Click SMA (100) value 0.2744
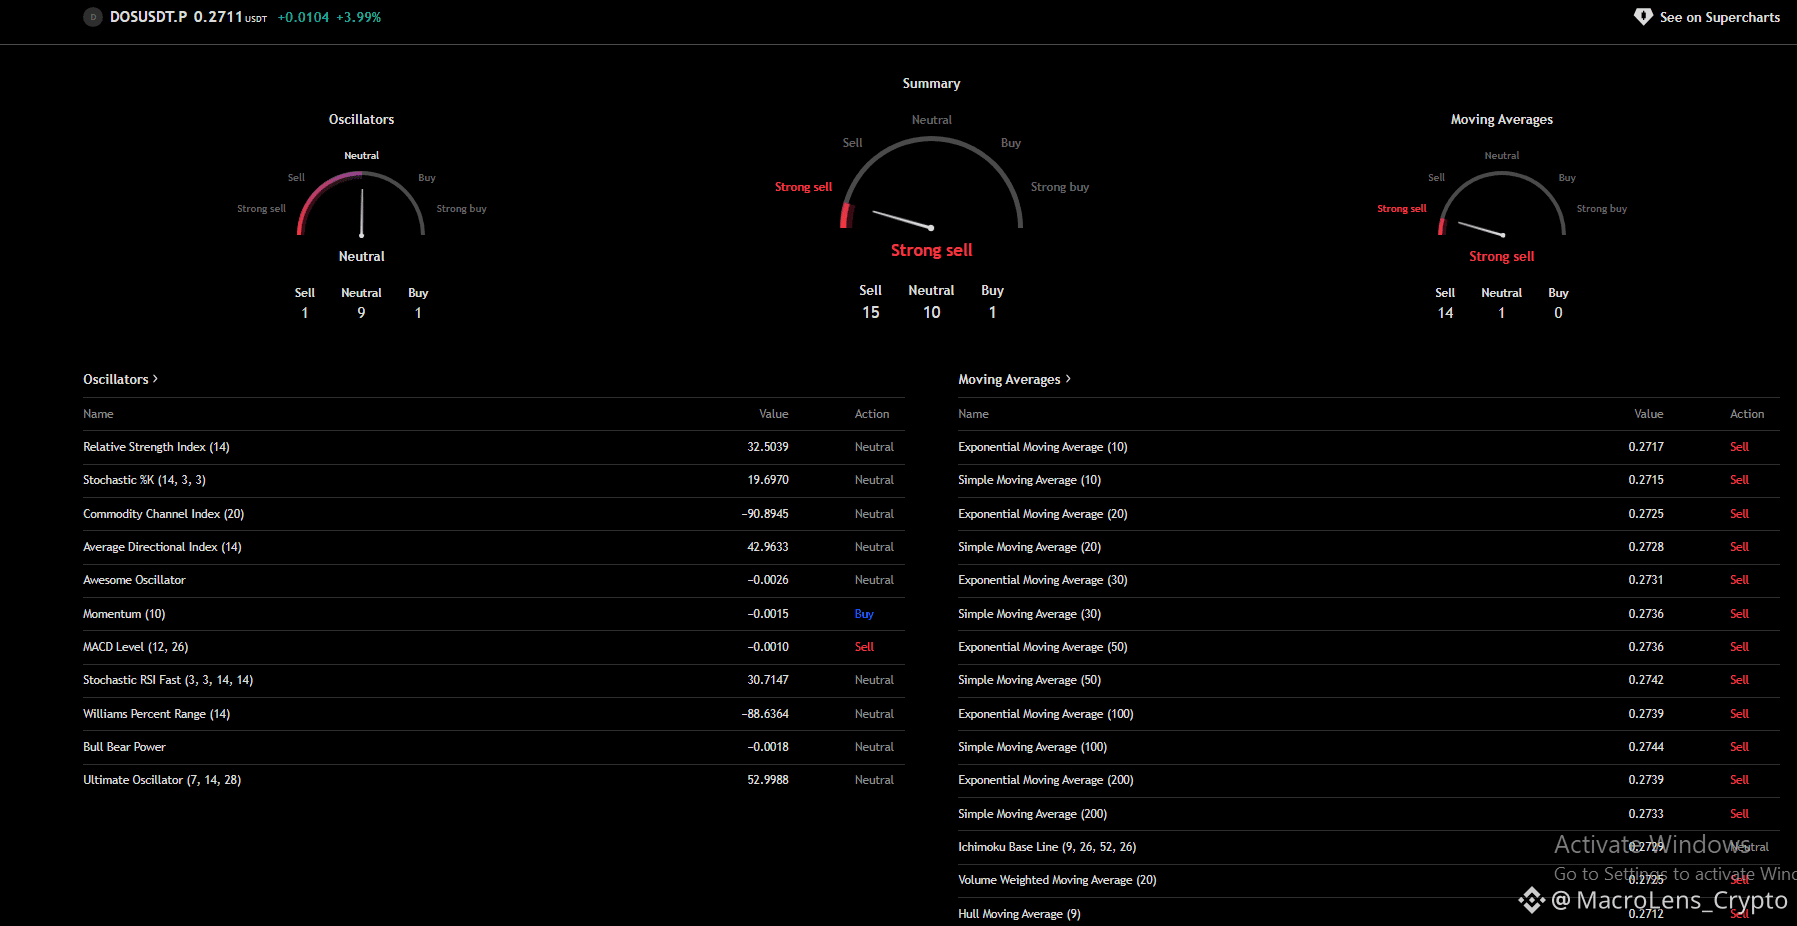 point(1645,747)
